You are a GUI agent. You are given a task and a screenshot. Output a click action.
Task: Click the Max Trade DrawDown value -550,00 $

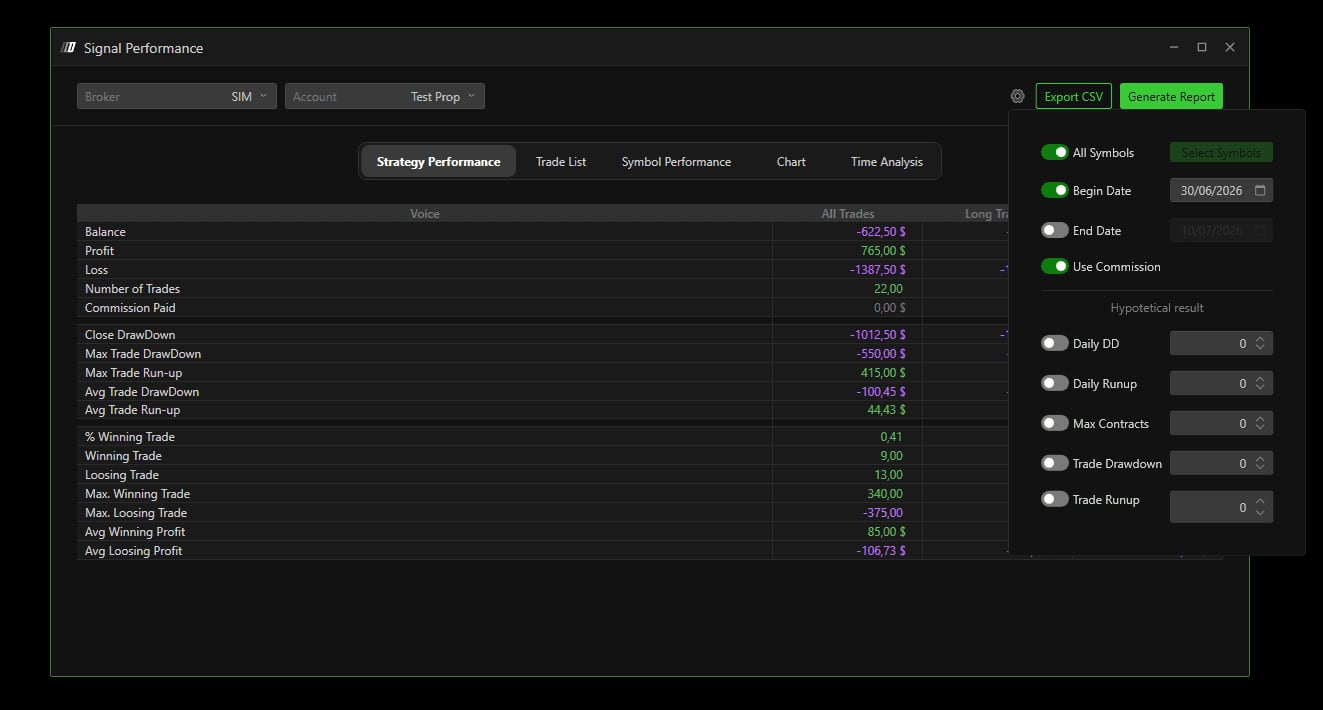(881, 354)
